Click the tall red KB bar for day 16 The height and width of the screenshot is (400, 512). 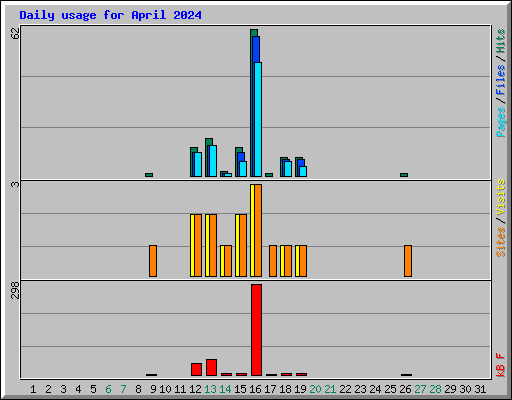(256, 330)
